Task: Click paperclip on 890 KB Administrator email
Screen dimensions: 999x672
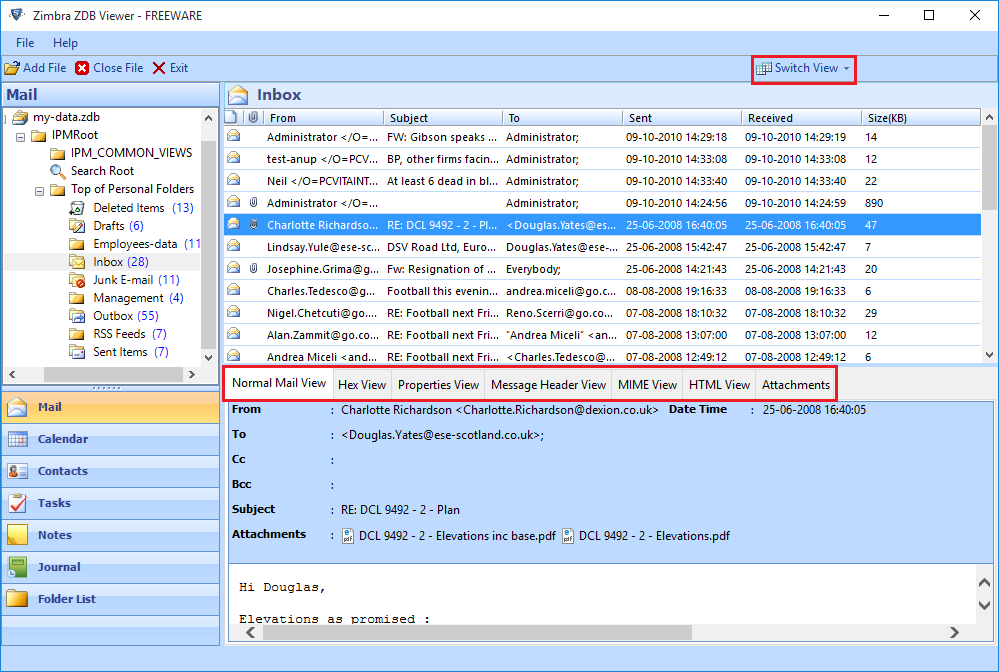Action: click(254, 203)
